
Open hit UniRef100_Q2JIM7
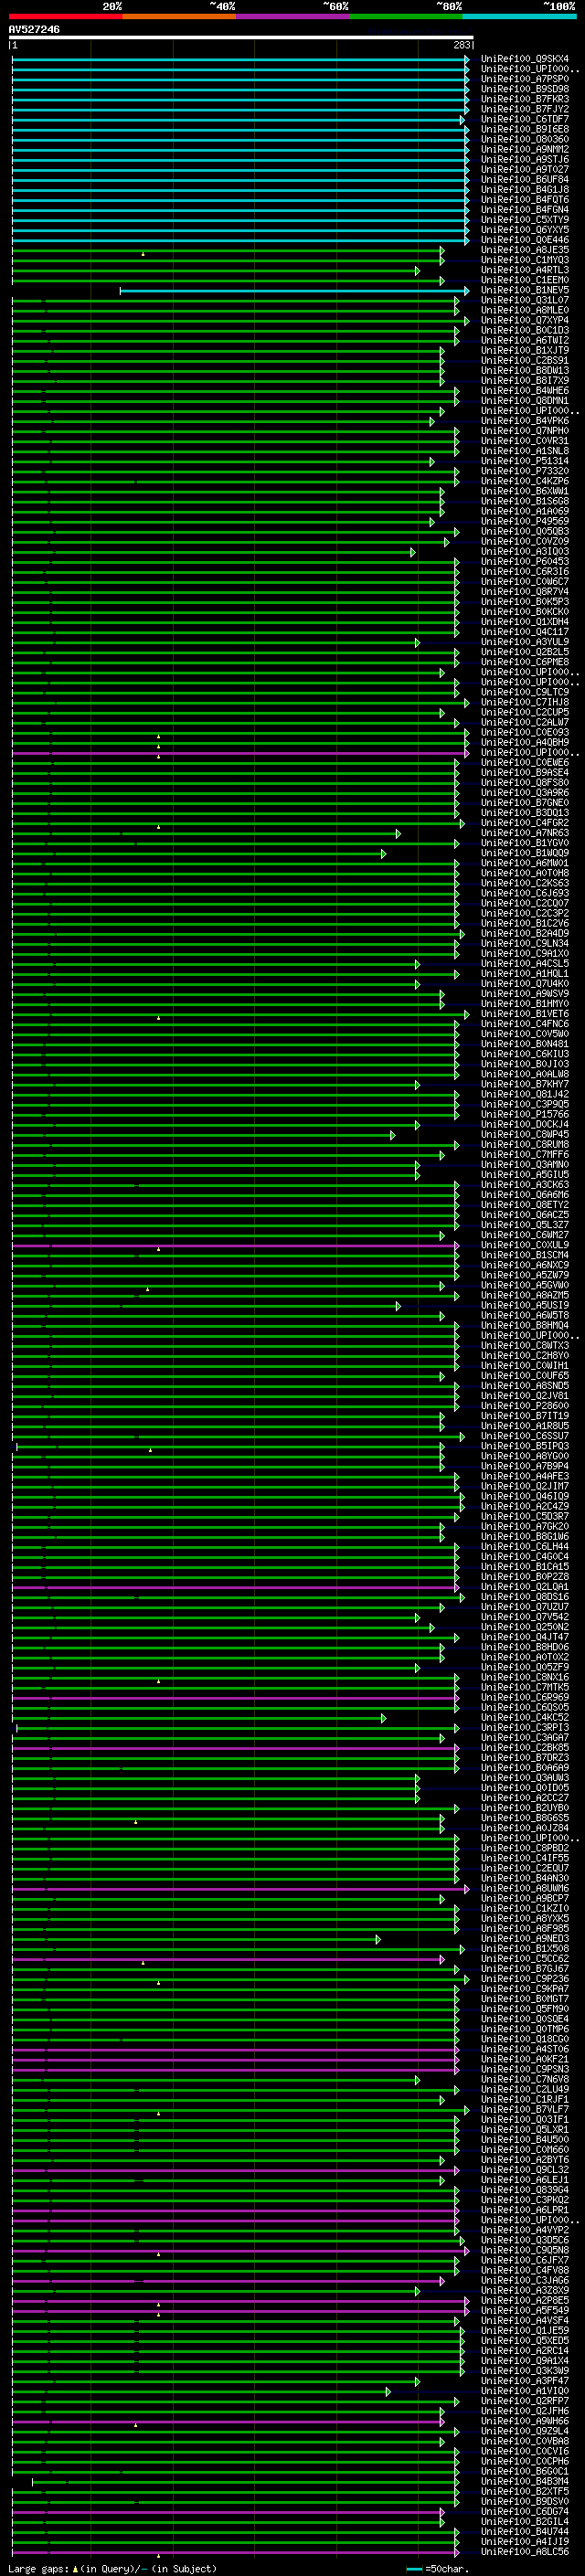525,1487
